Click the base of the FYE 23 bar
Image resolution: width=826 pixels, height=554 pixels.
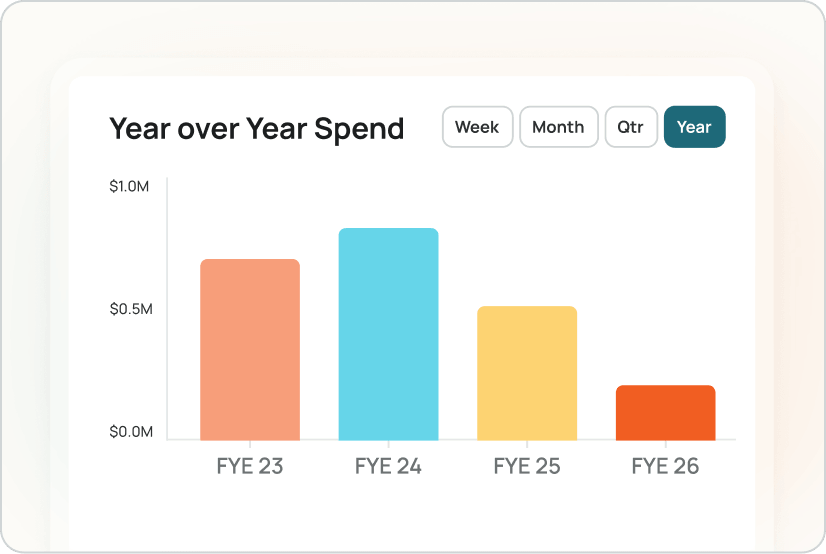[250, 436]
